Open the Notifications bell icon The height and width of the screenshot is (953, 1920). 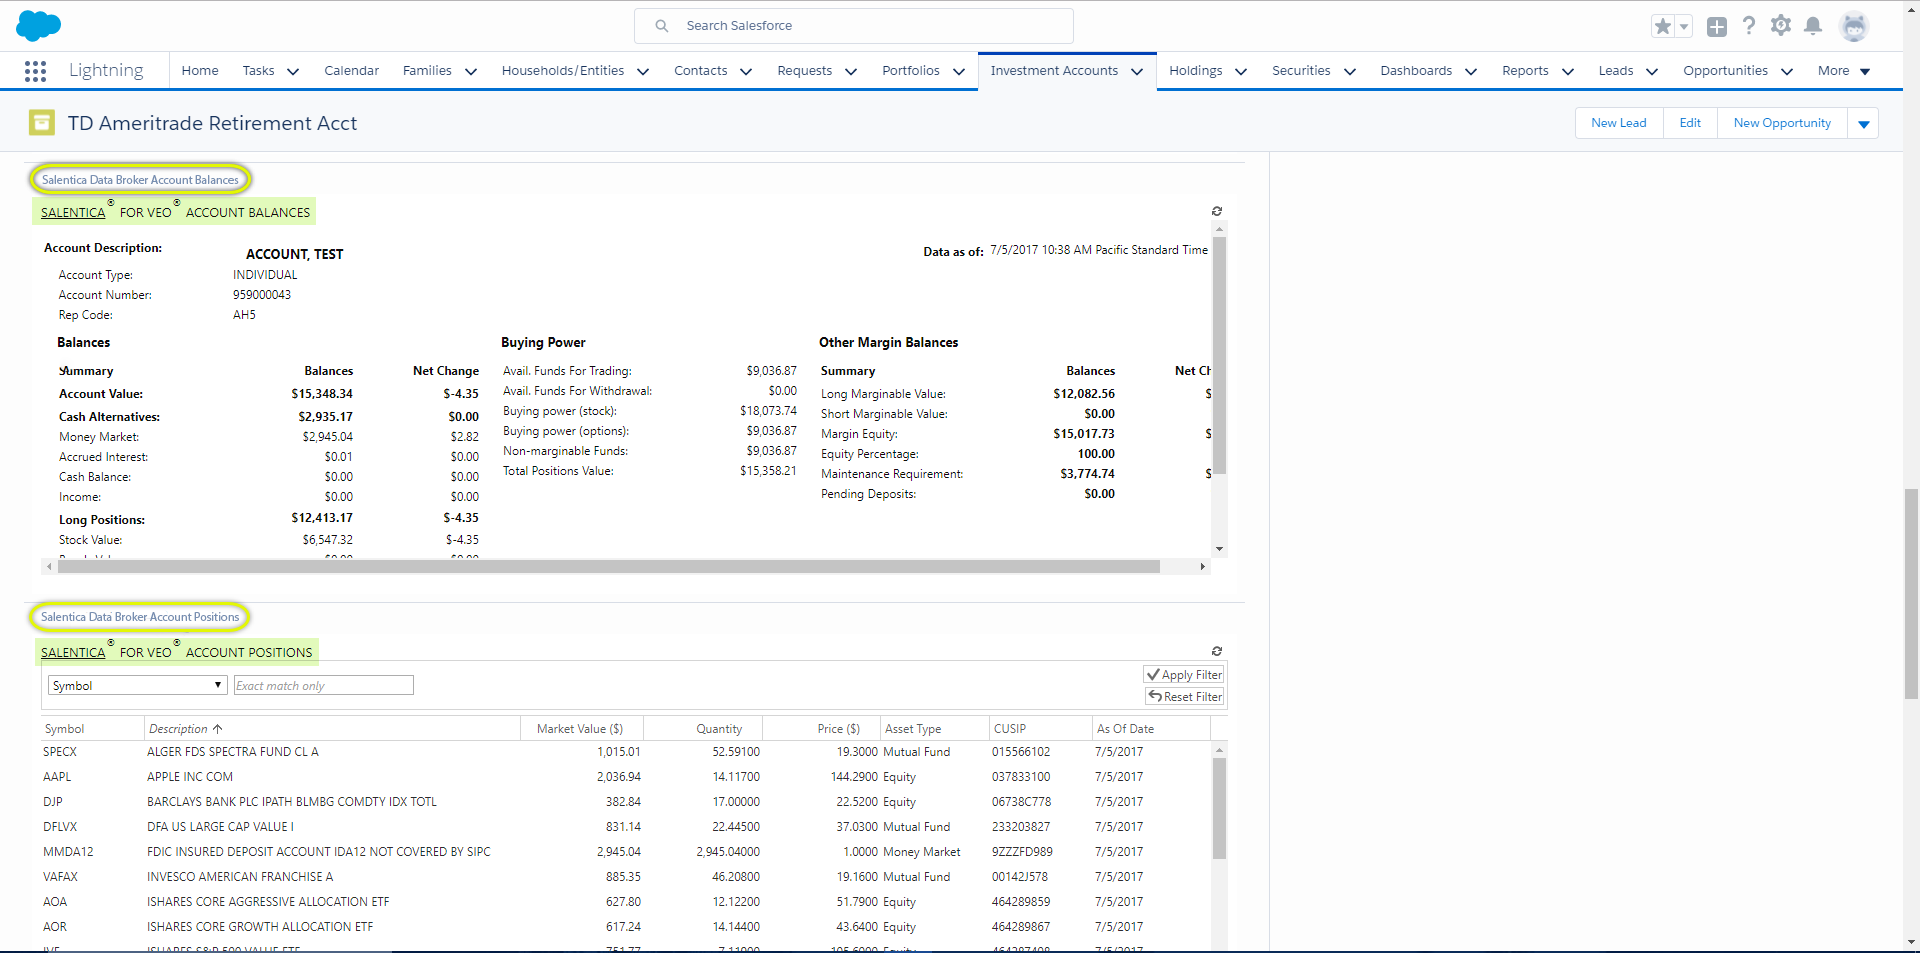tap(1813, 26)
